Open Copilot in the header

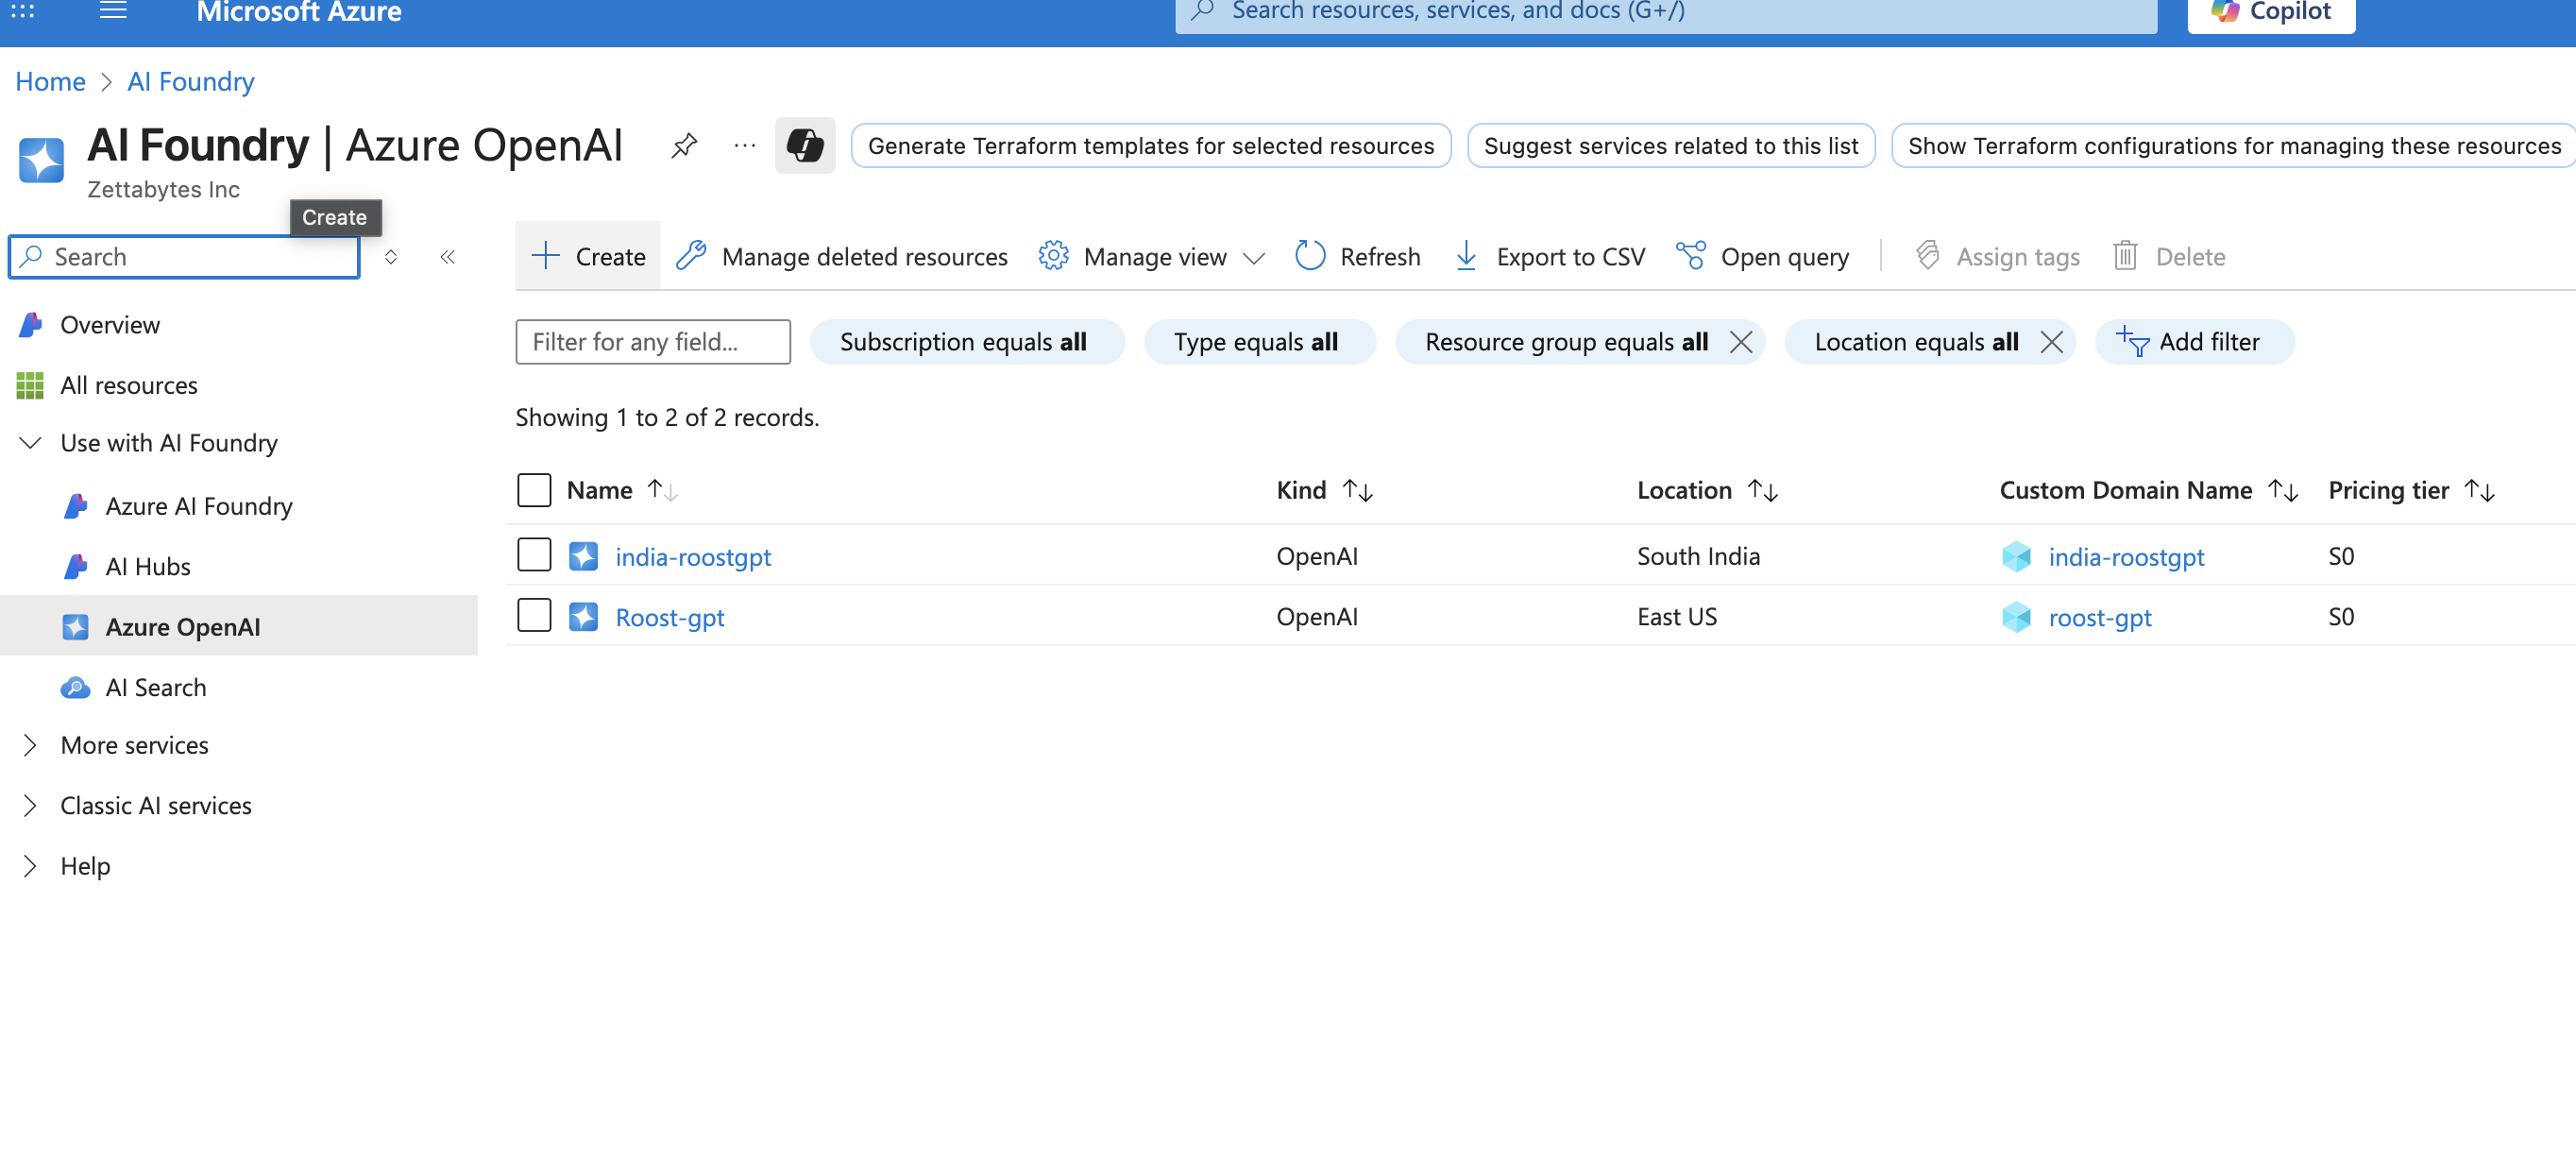(2271, 13)
